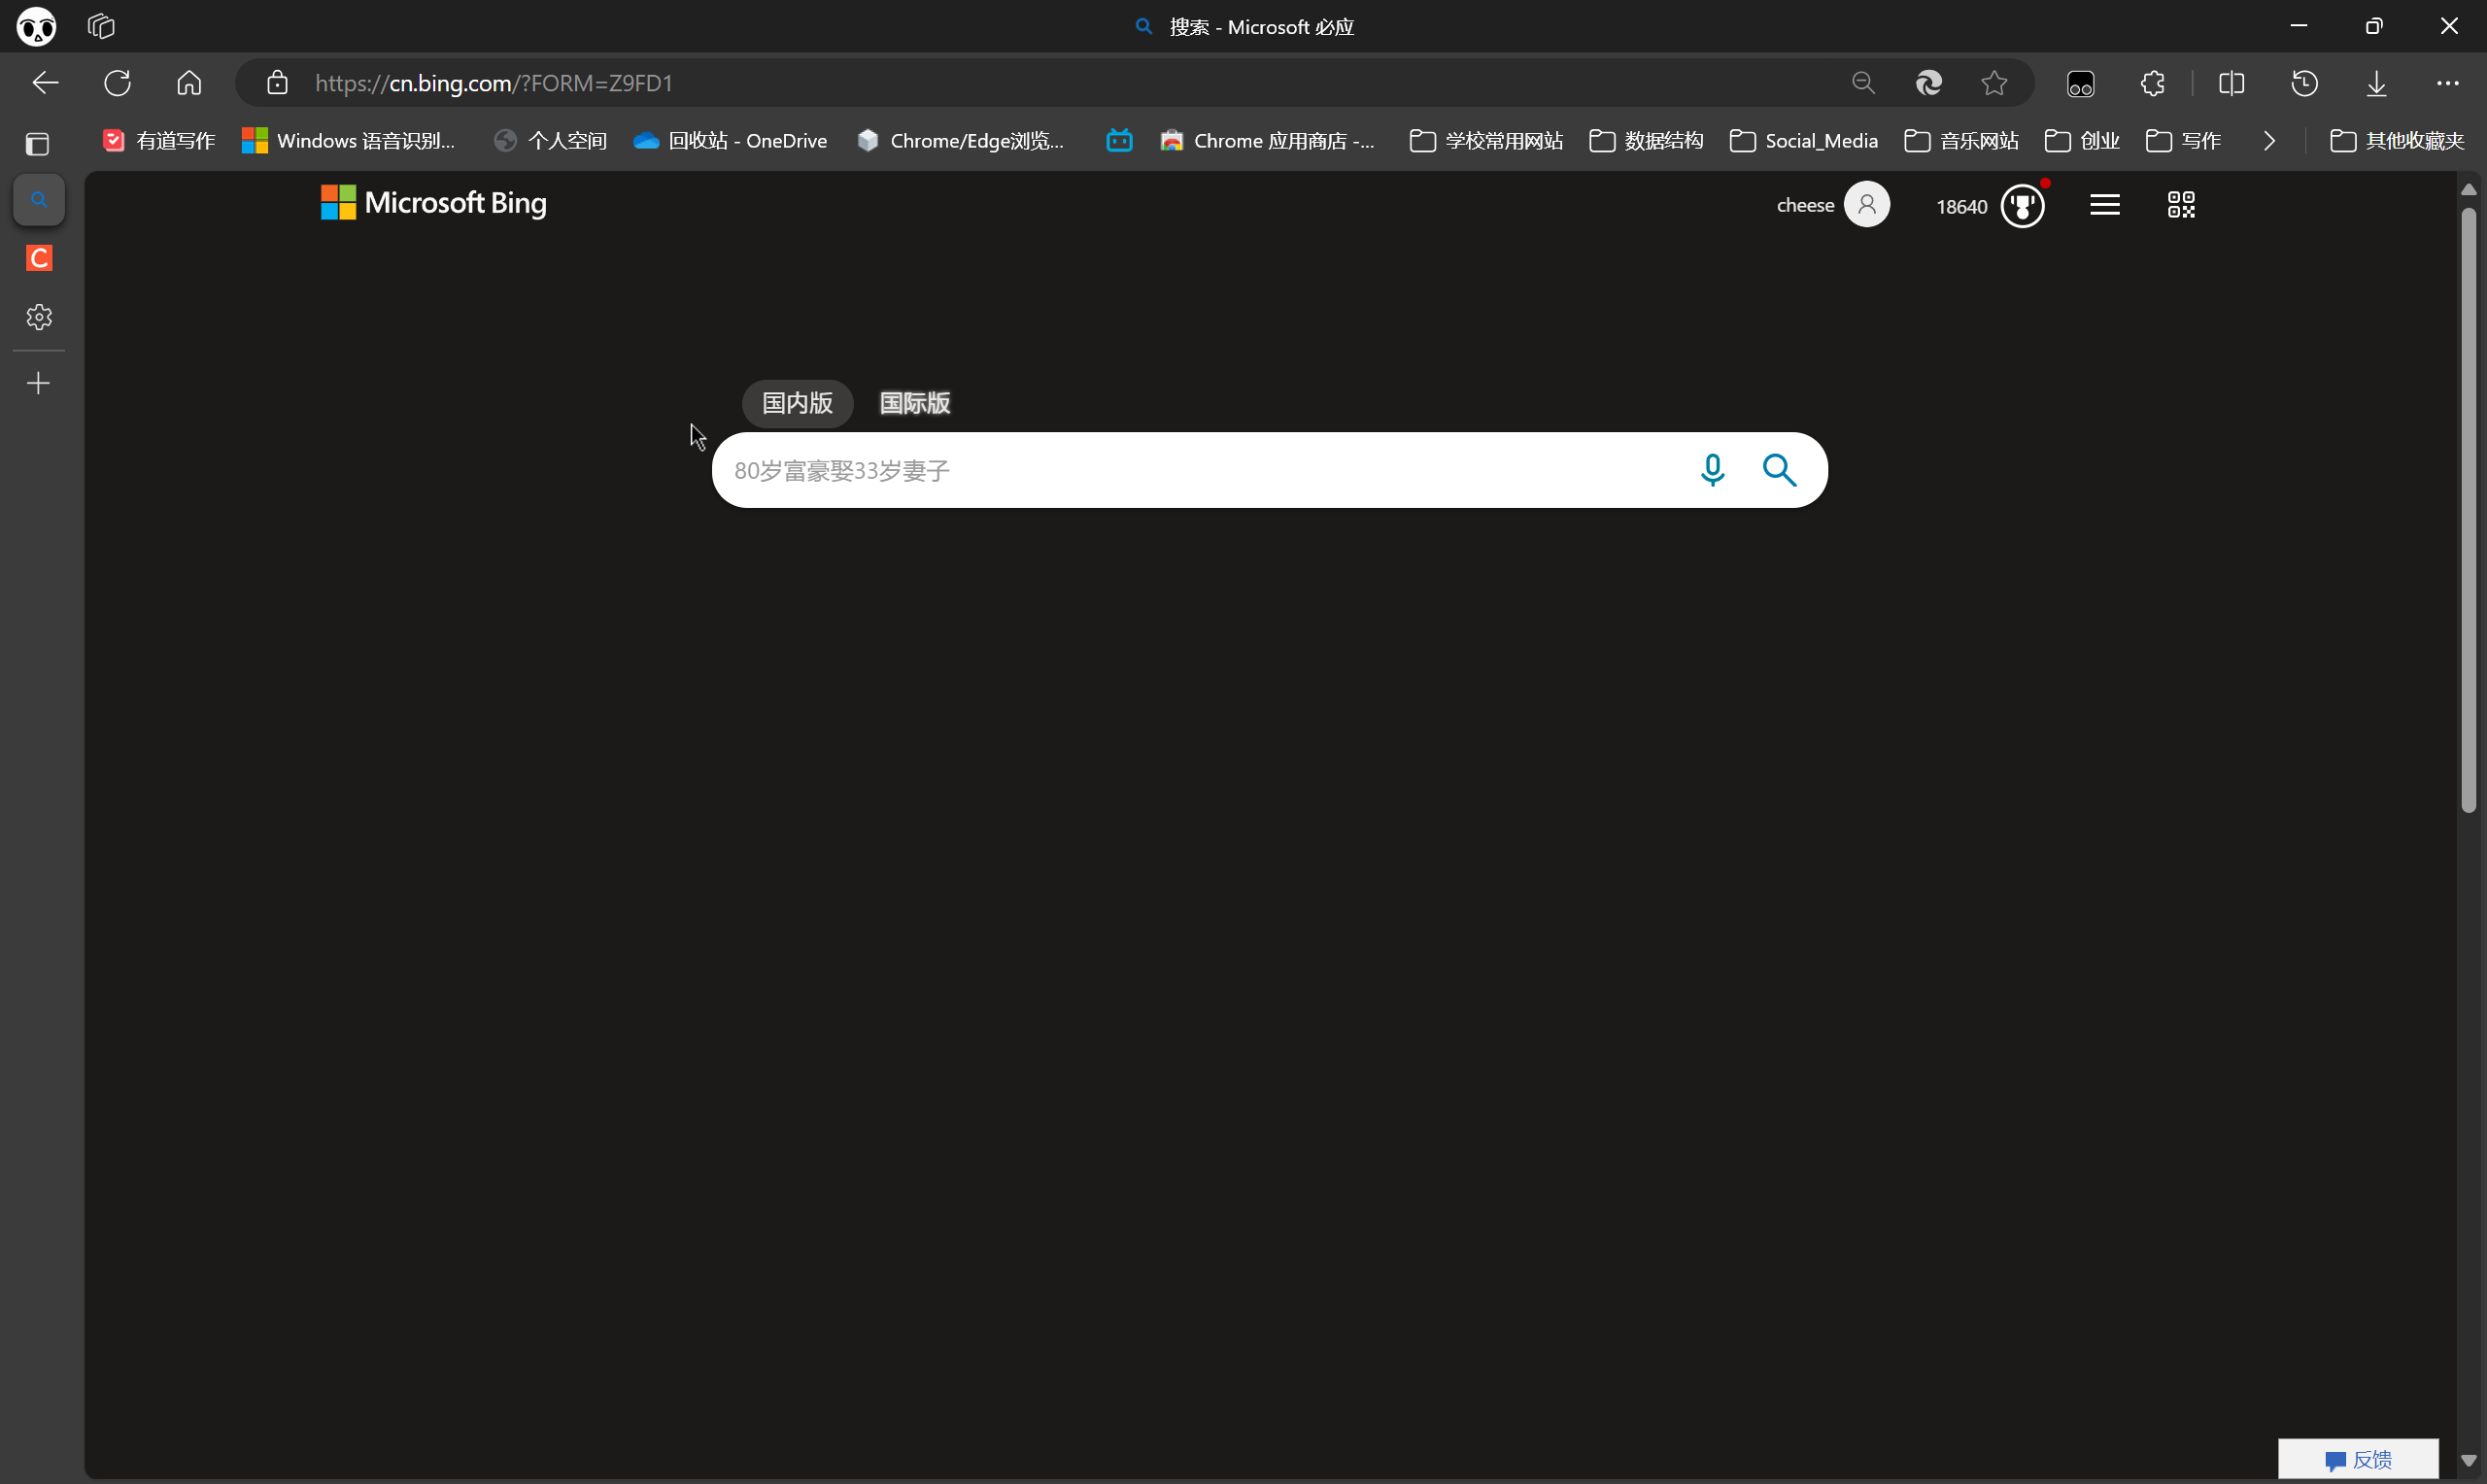Open browser extensions puzzle icon
The width and height of the screenshot is (2487, 1484).
[x=2153, y=83]
